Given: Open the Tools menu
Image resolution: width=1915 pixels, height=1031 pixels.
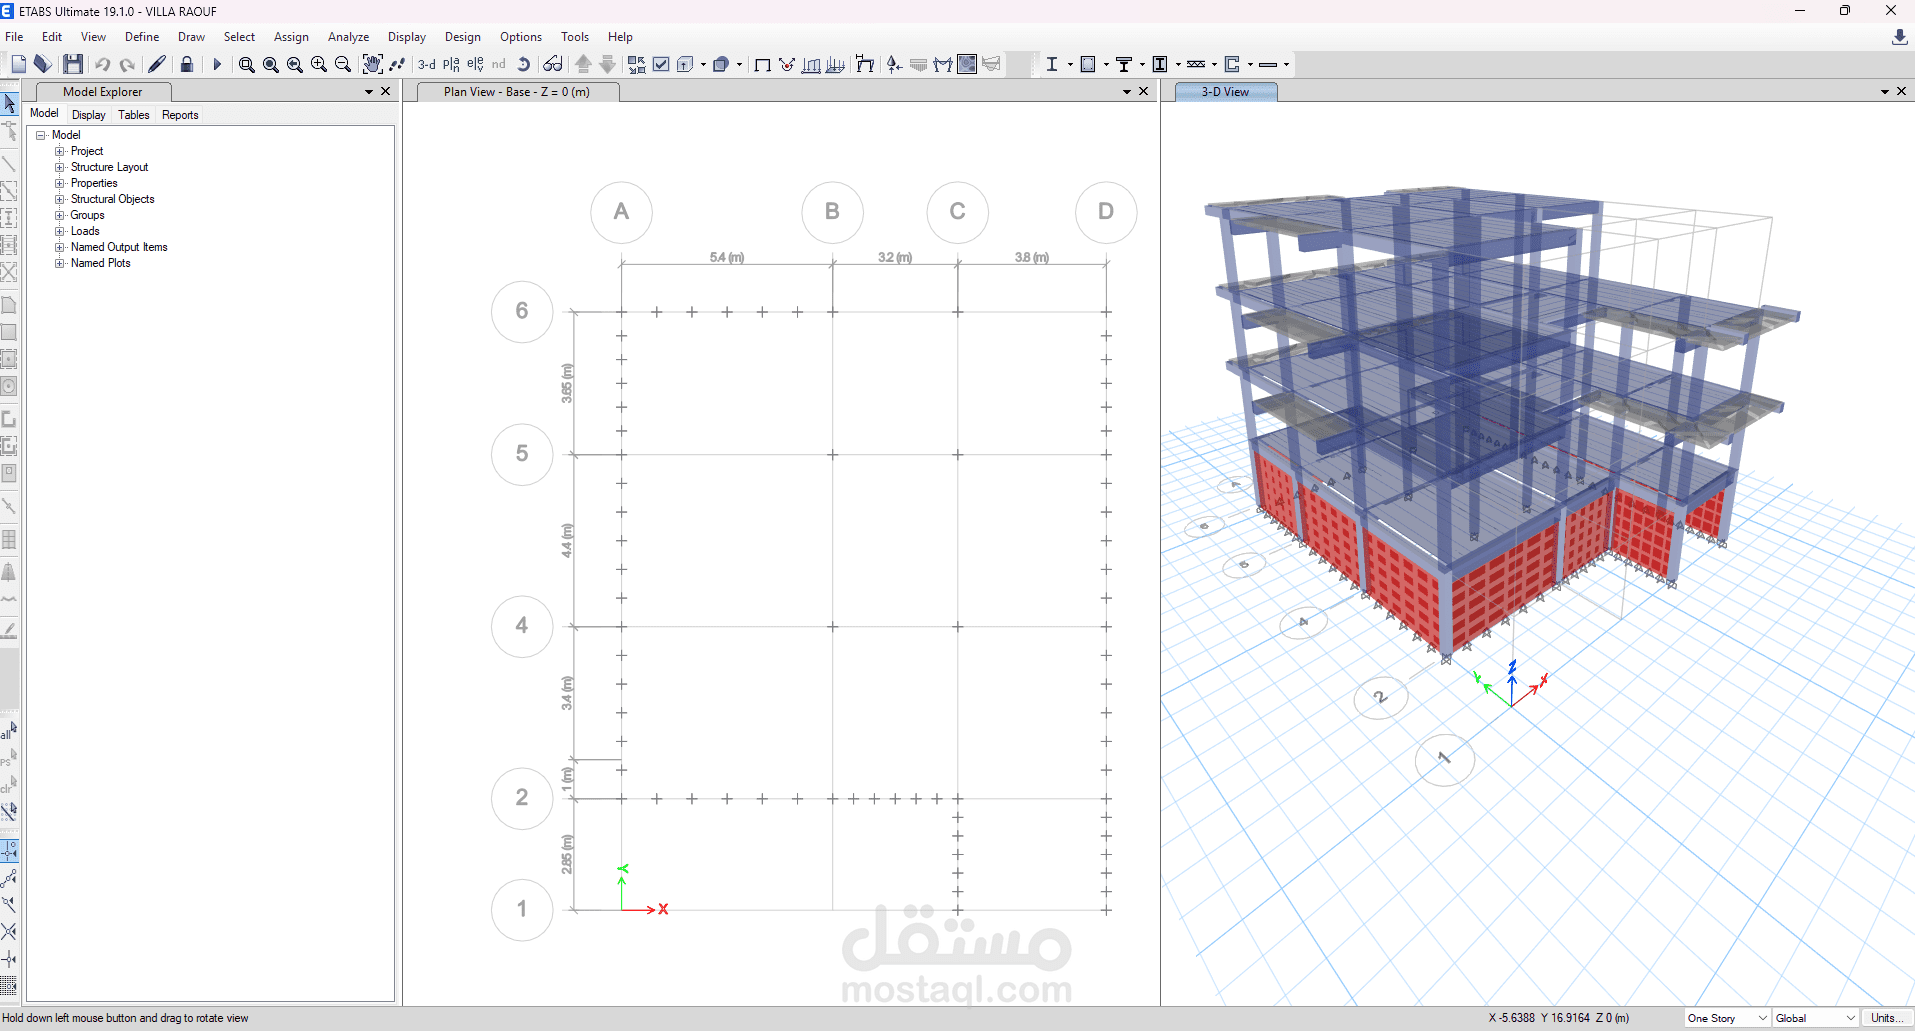Looking at the screenshot, I should pos(575,37).
